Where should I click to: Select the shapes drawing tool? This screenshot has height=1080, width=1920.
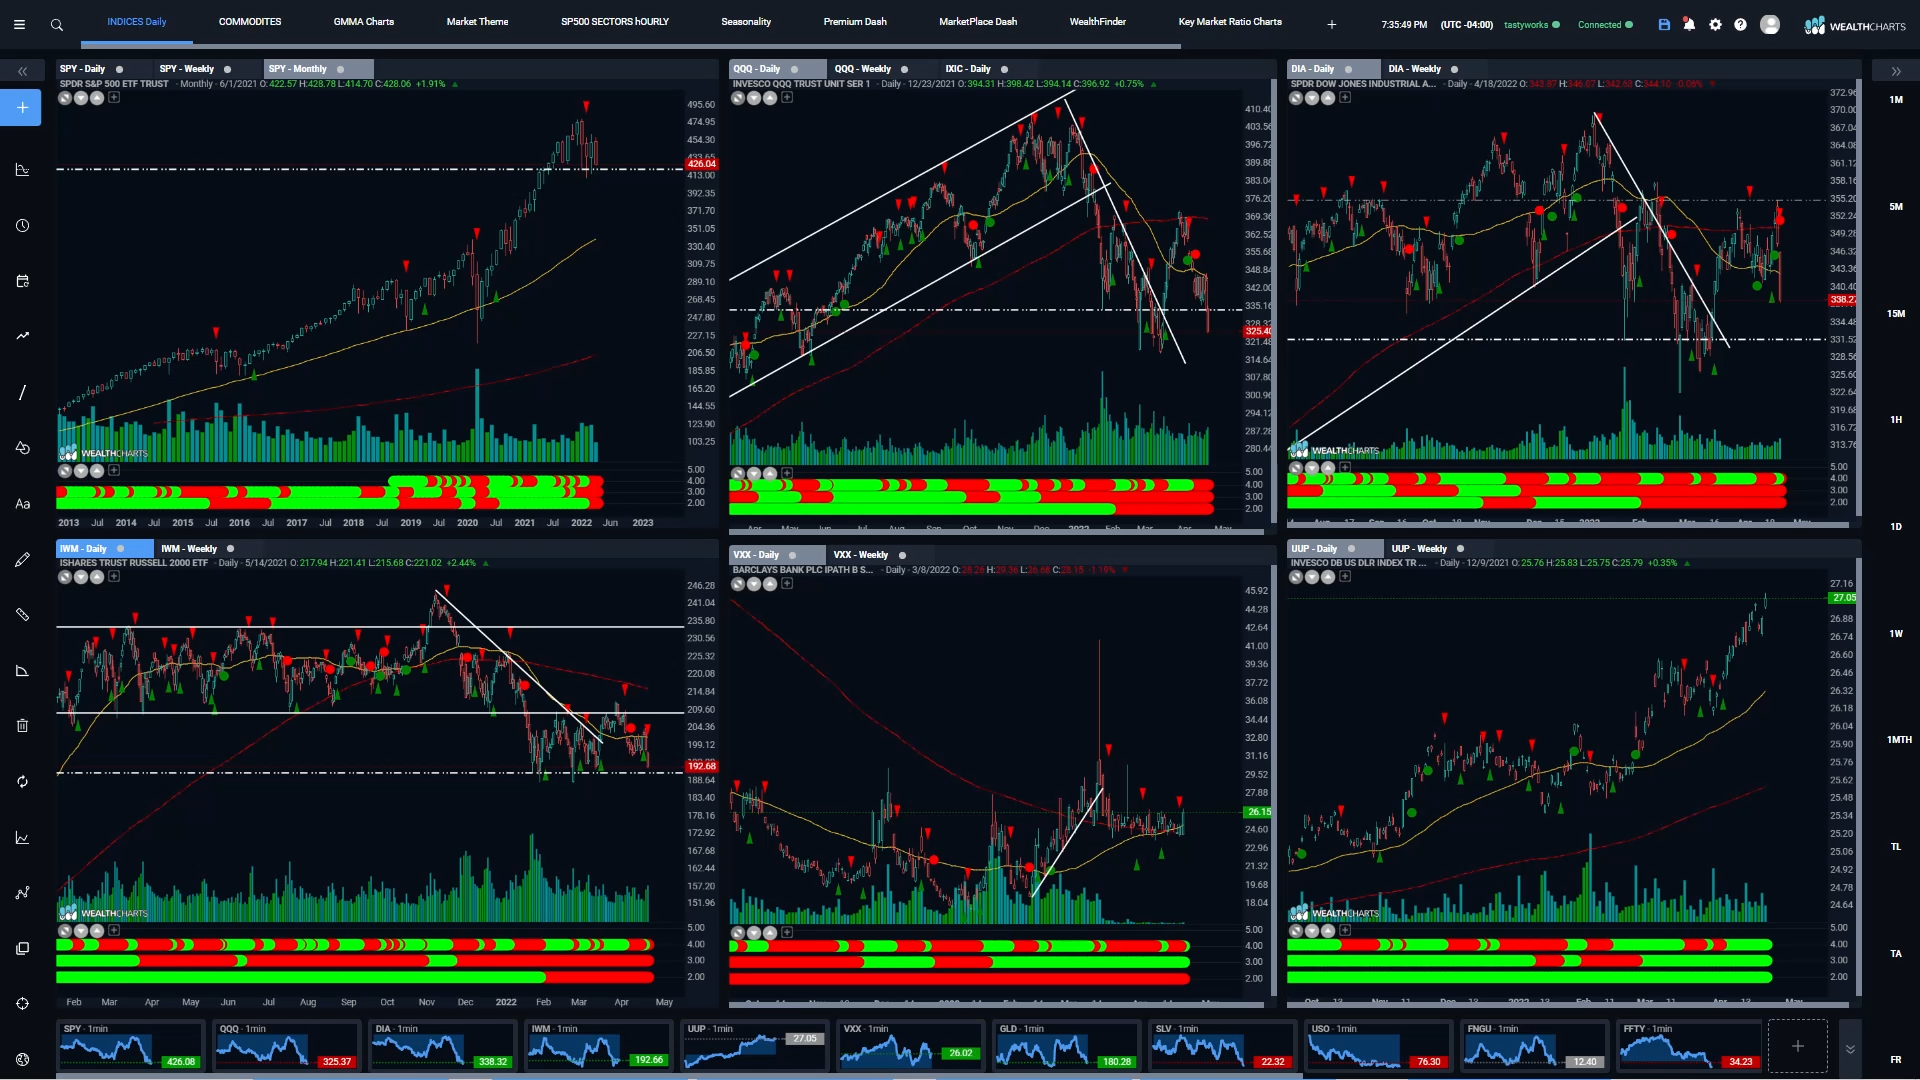click(x=22, y=448)
